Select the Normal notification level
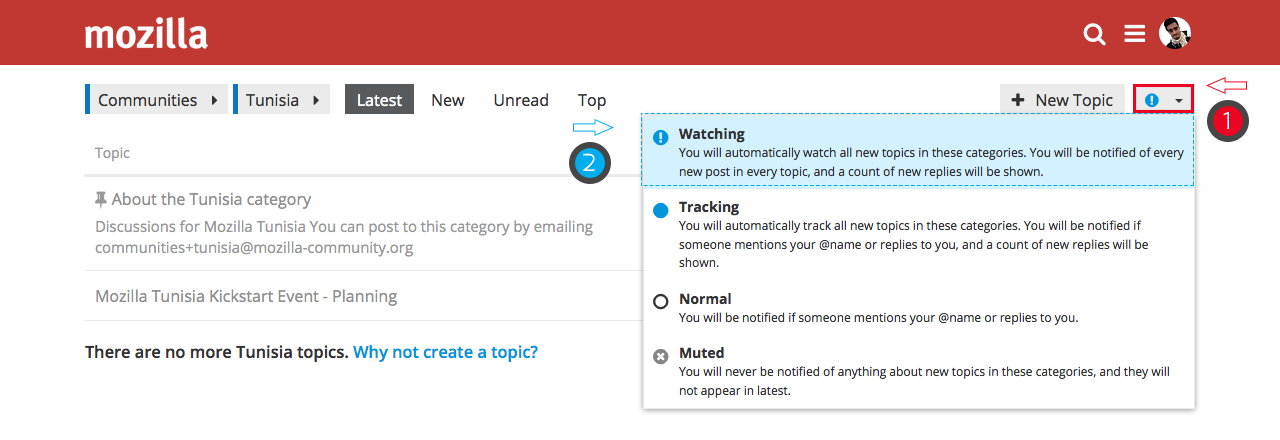Viewport: 1280px width, 440px height. coord(705,299)
